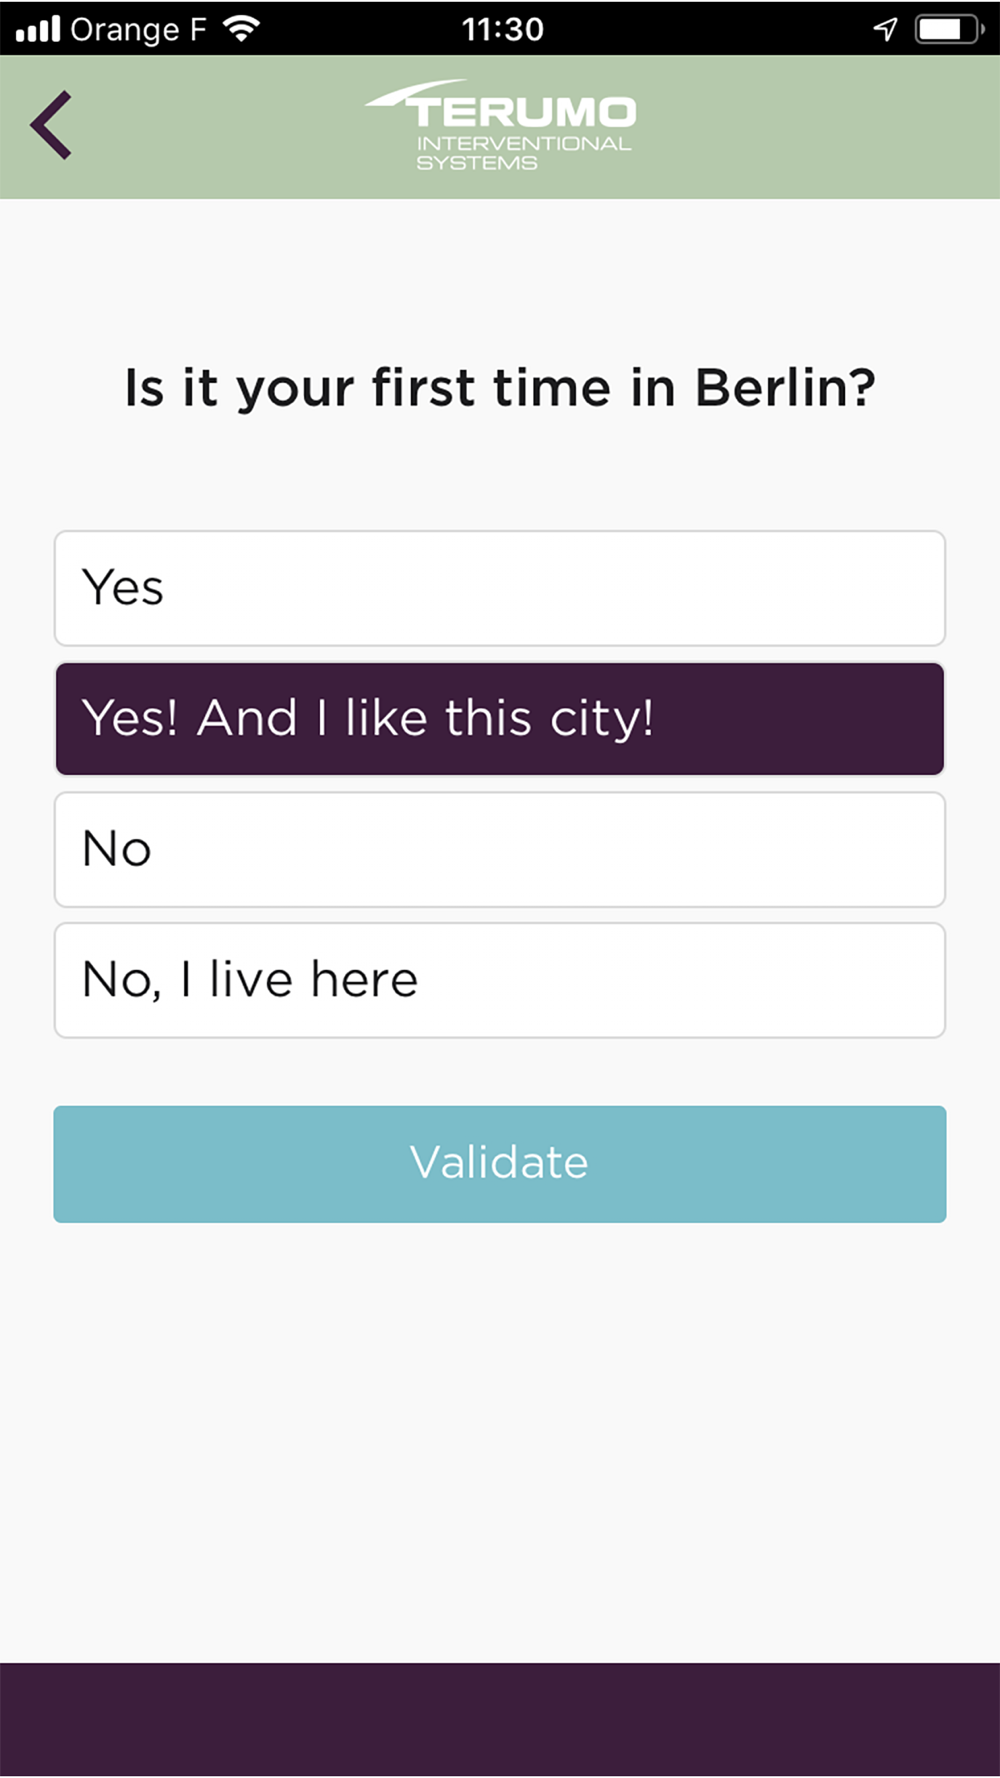
Task: Tap the dark purple footer bar
Action: (x=500, y=1720)
